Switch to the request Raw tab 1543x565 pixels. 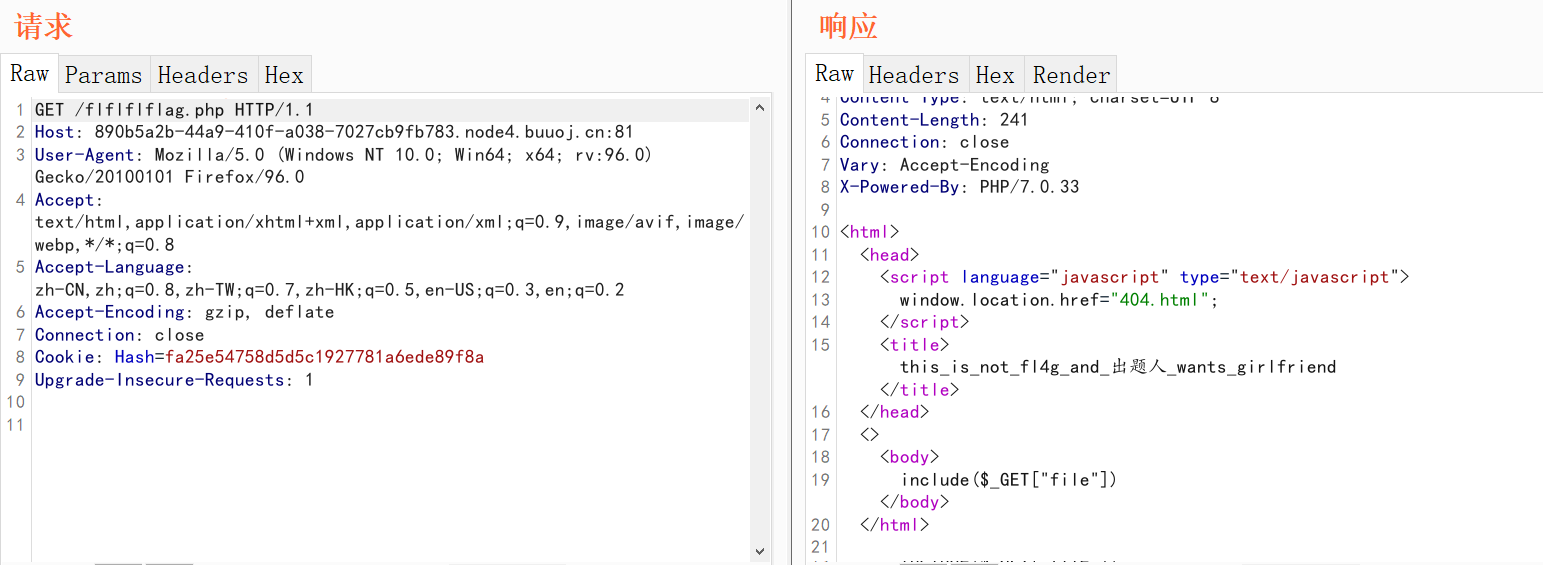coord(29,74)
